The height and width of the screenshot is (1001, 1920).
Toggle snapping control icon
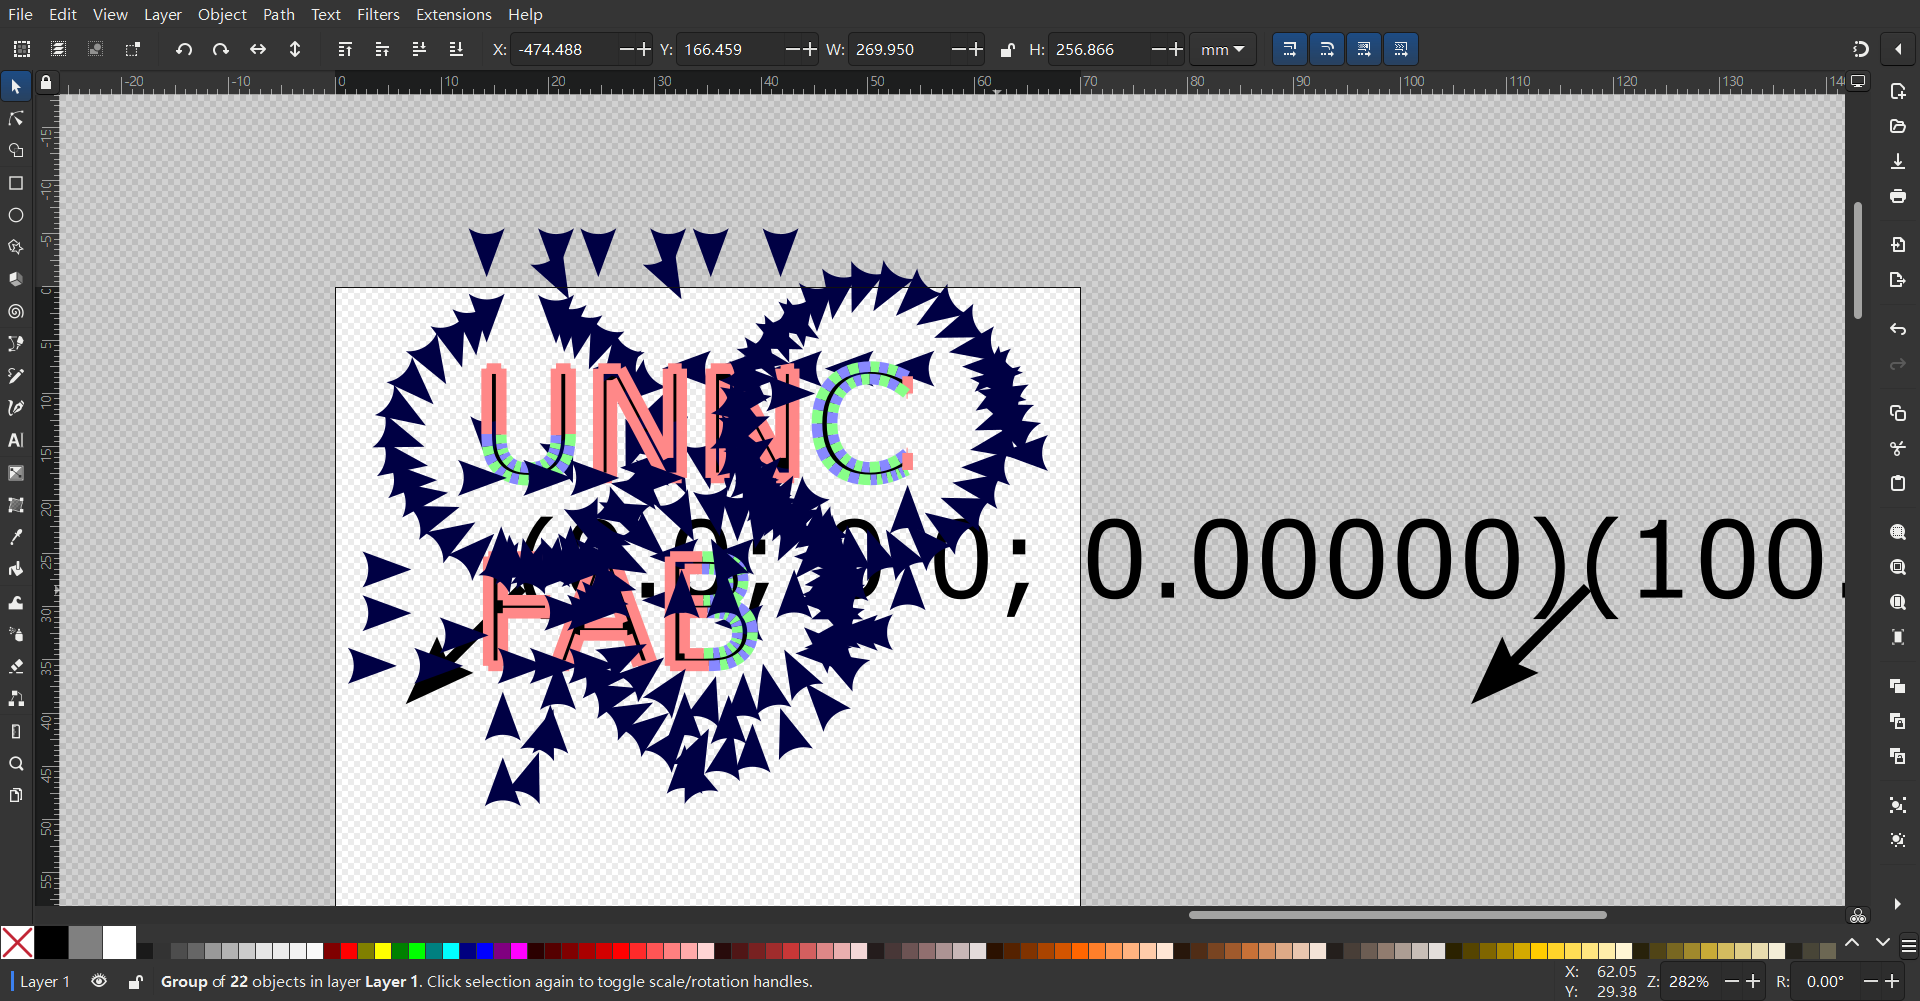click(x=1860, y=49)
